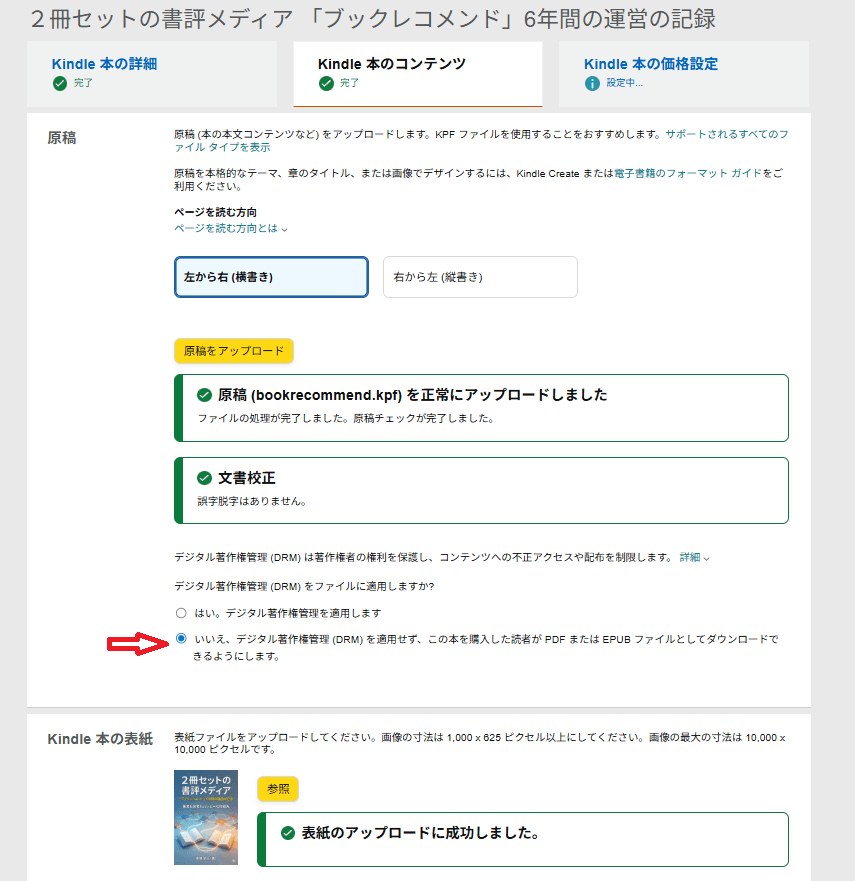This screenshot has height=881, width=855.
Task: Click the blue info icon under Kindle 本の価格設定
Action: 592,84
